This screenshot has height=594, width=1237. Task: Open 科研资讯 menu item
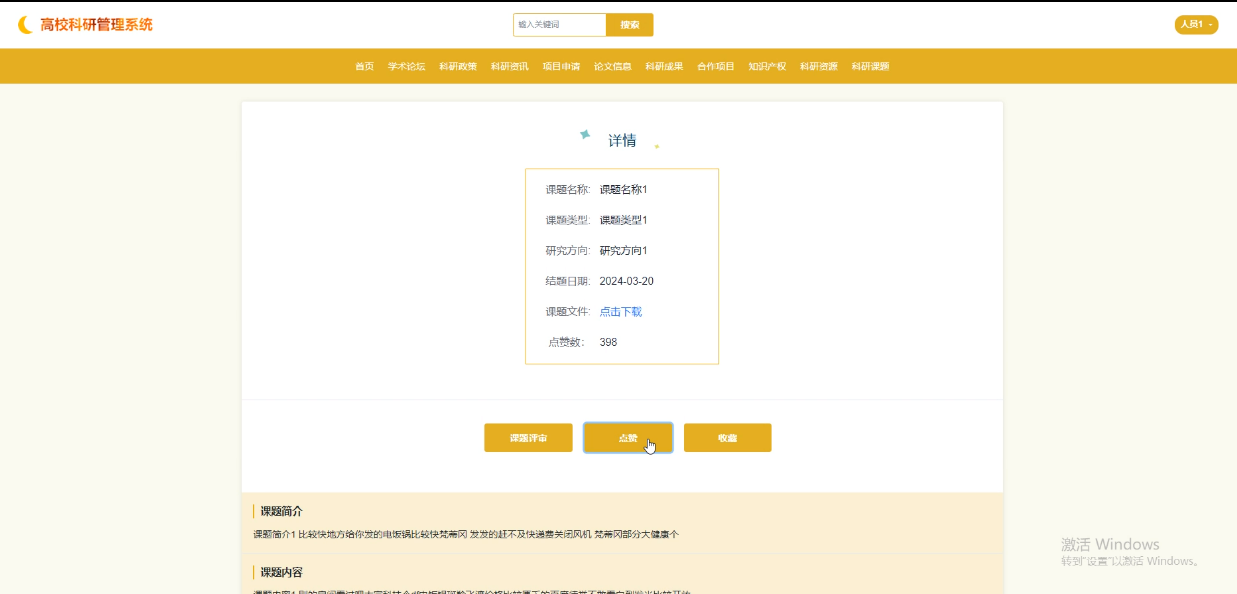pyautogui.click(x=509, y=66)
